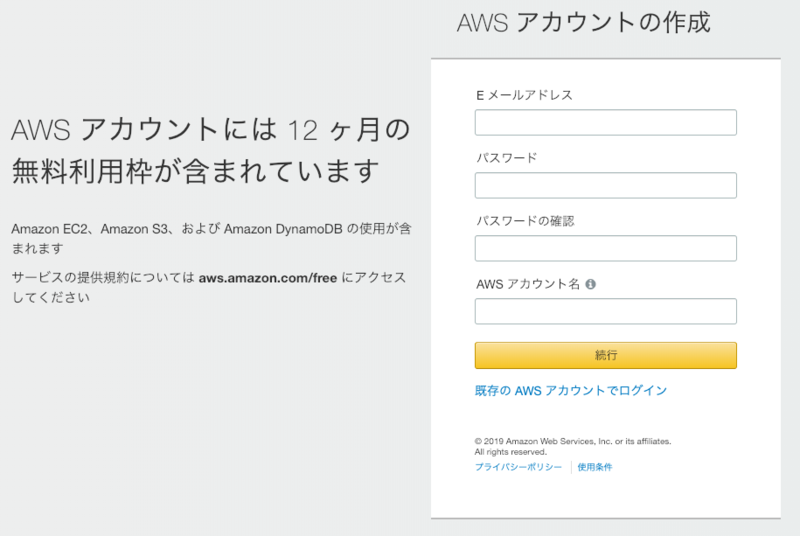
Task: Click the bold aws.amazon.com/free text
Action: [x=267, y=277]
